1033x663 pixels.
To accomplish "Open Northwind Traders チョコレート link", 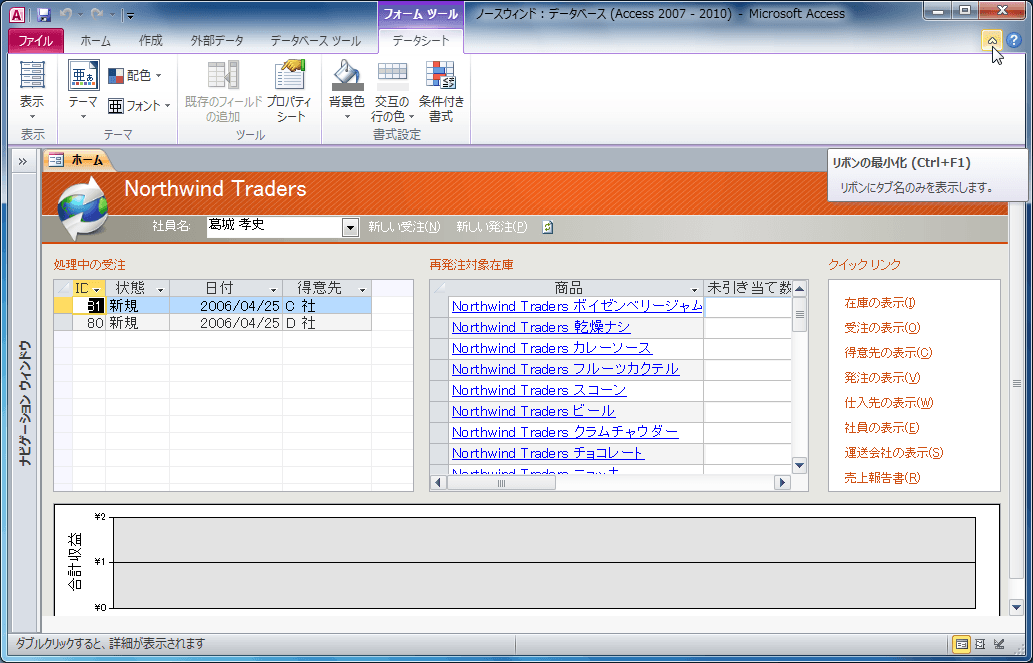I will (x=548, y=454).
